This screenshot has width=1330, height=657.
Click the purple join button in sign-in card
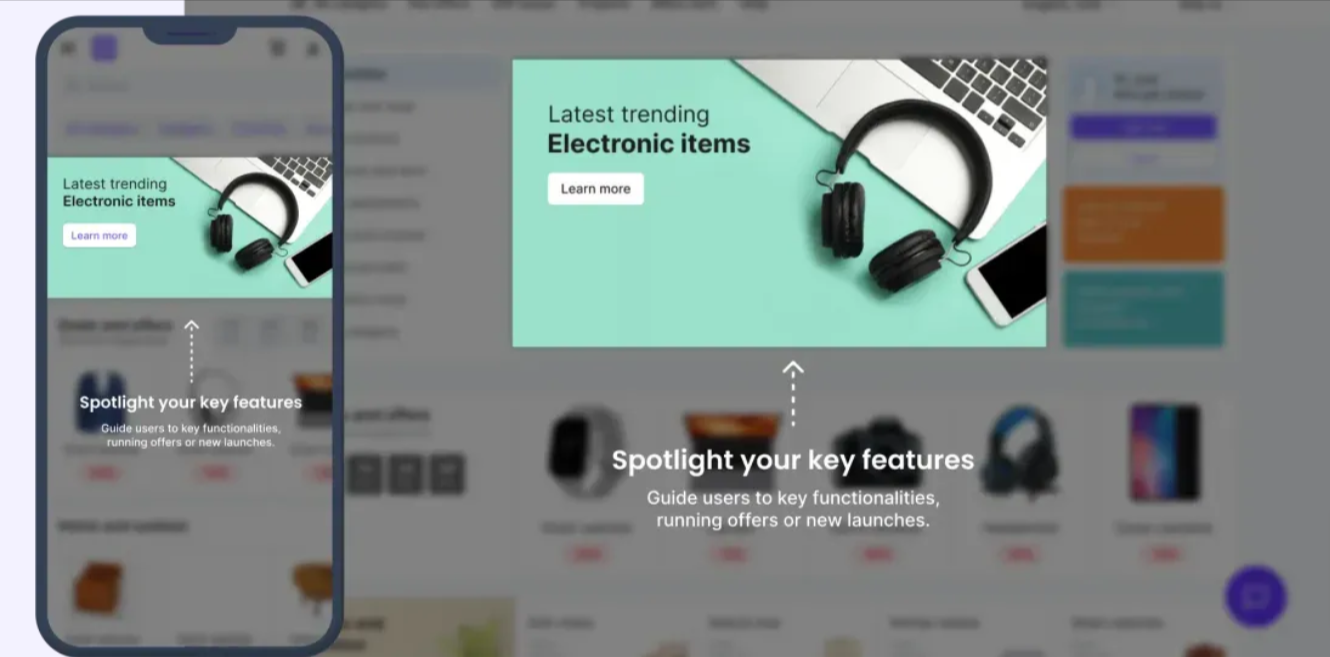1143,128
